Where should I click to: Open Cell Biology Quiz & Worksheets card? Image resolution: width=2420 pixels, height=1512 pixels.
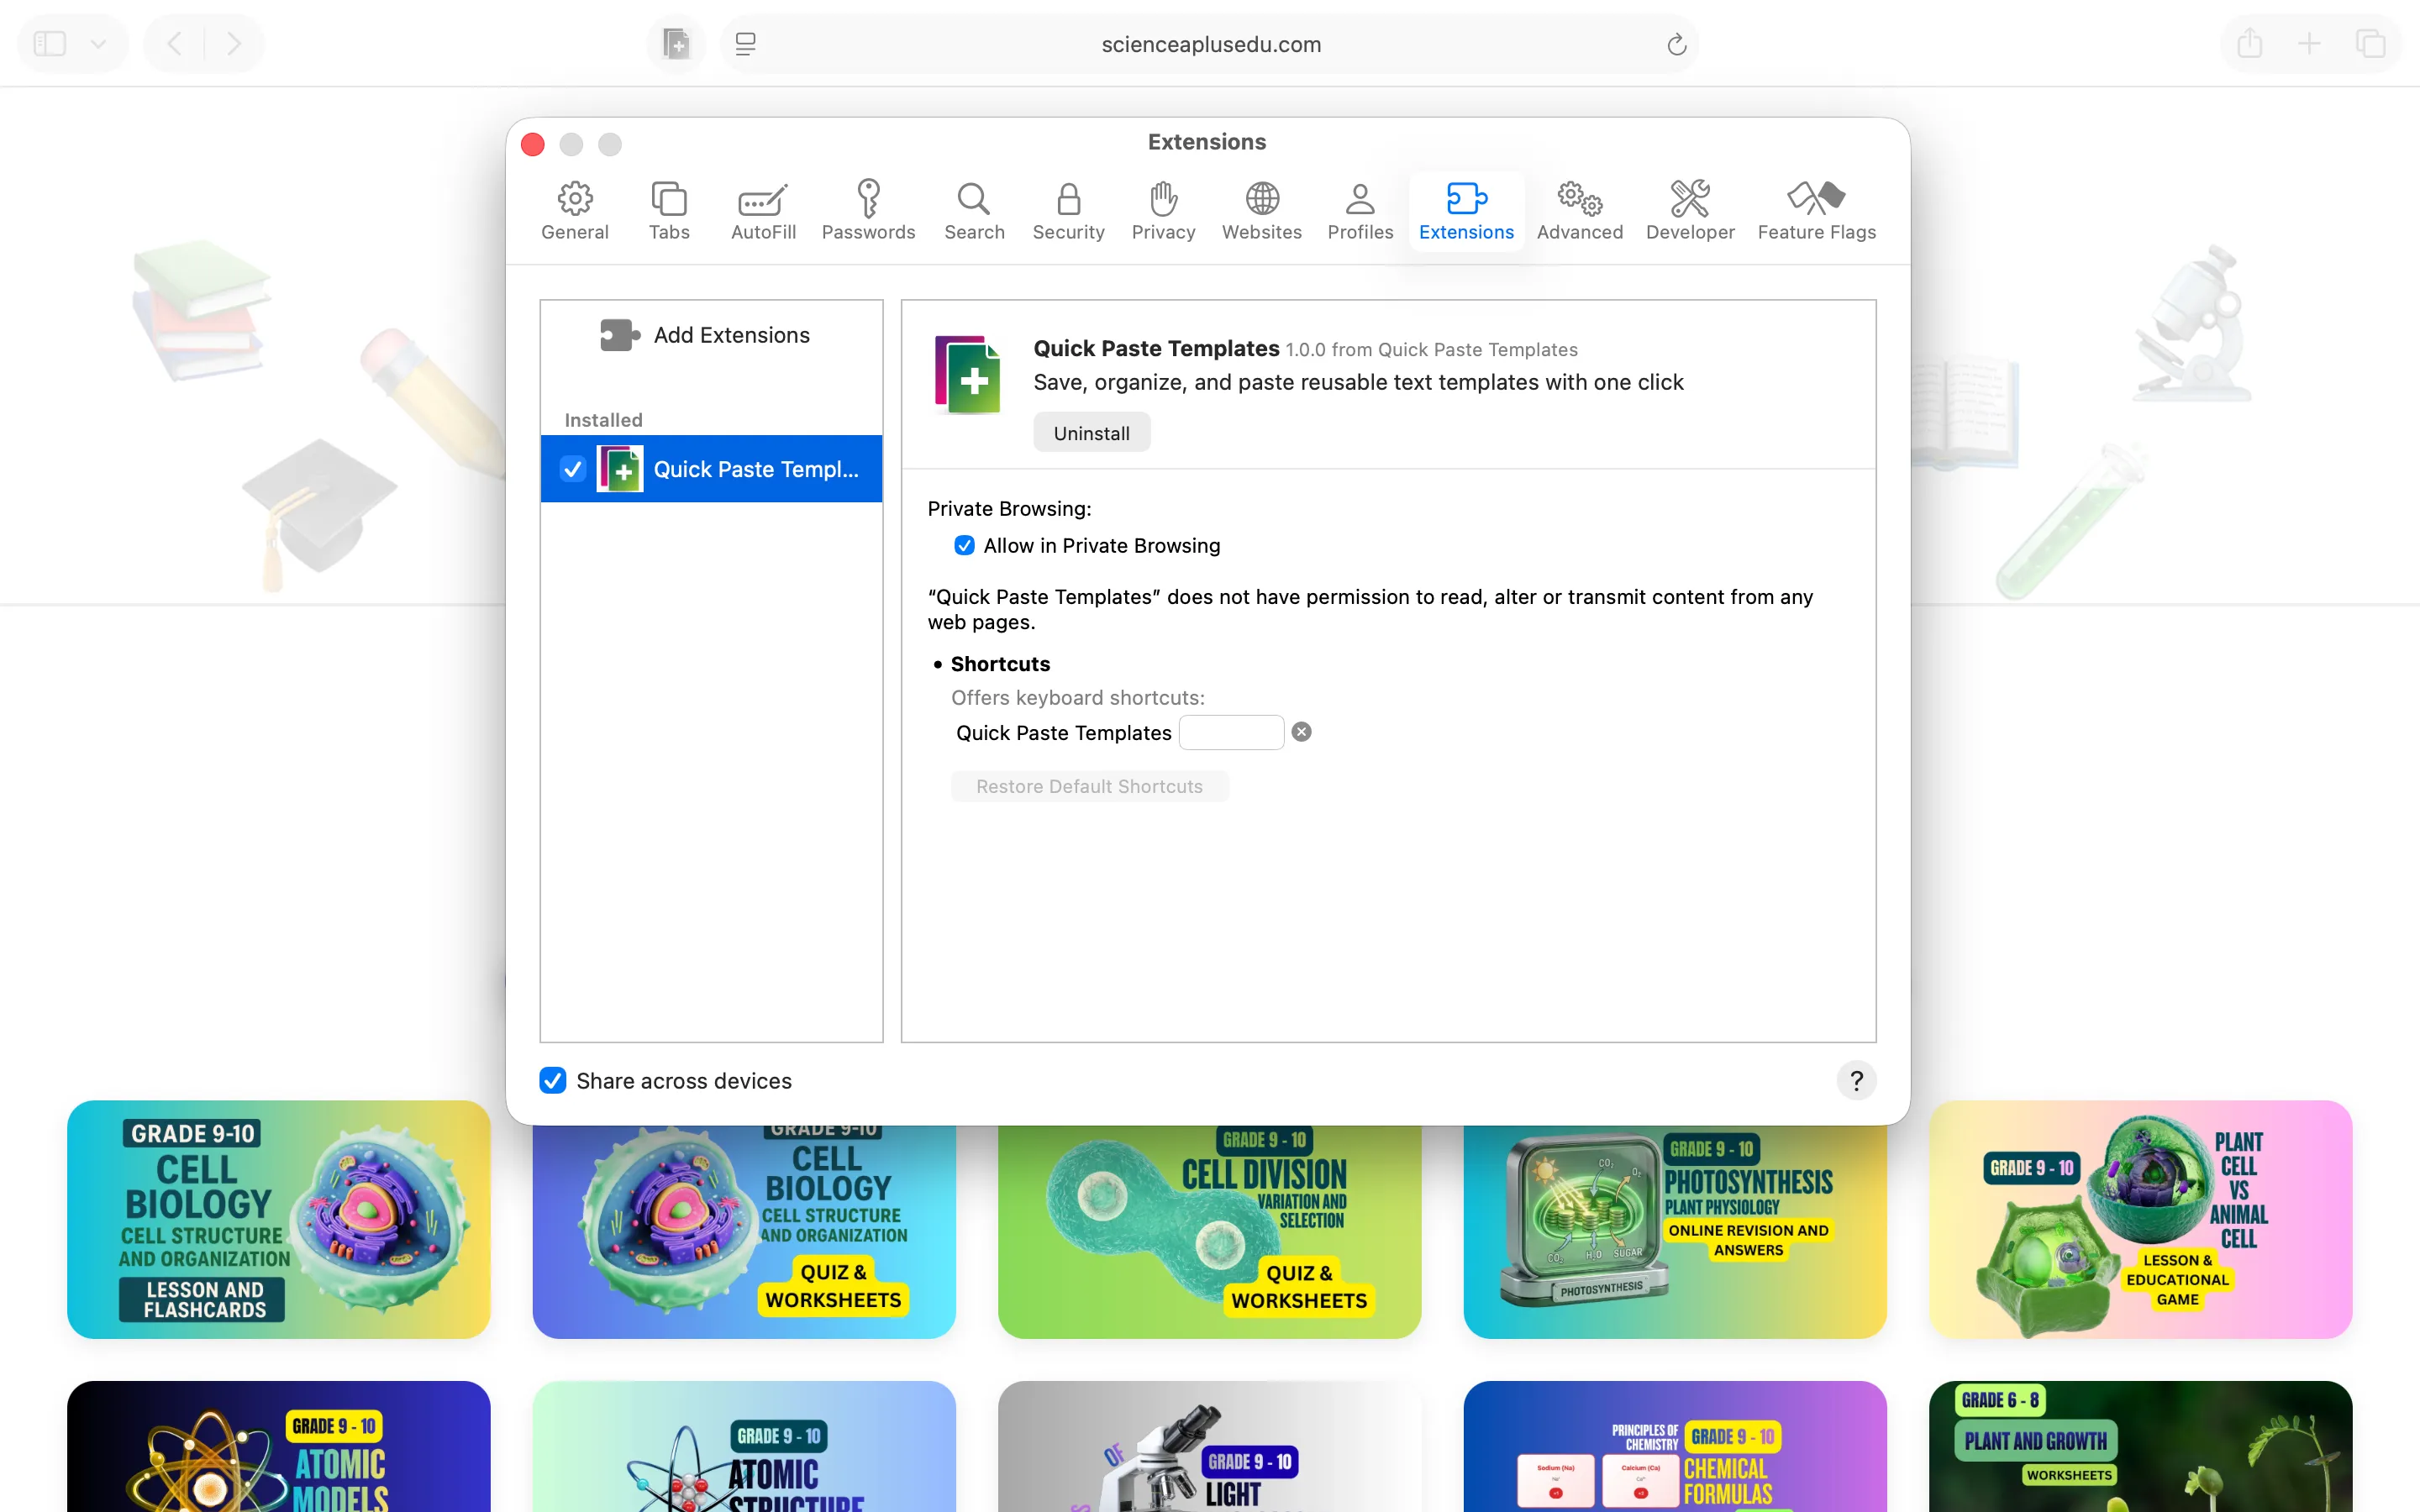pos(744,1231)
